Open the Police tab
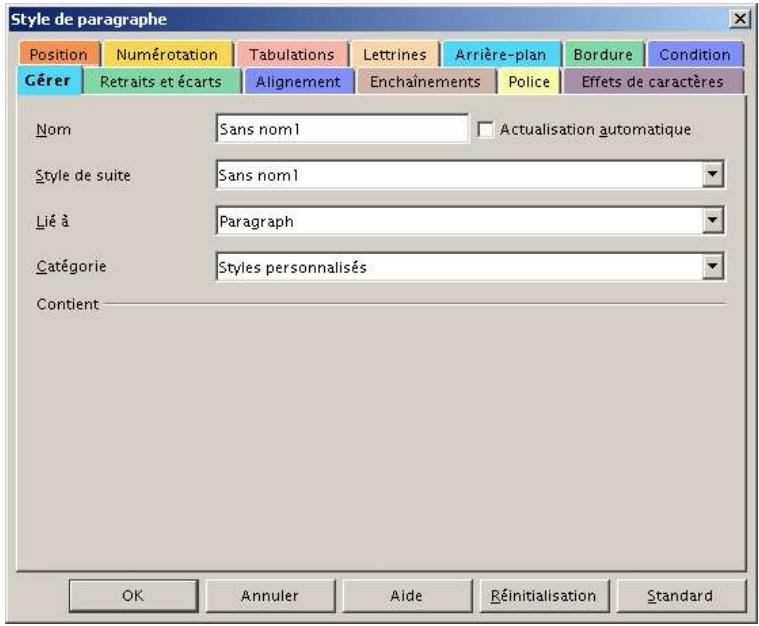Screen dimensions: 759x626 pos(529,81)
